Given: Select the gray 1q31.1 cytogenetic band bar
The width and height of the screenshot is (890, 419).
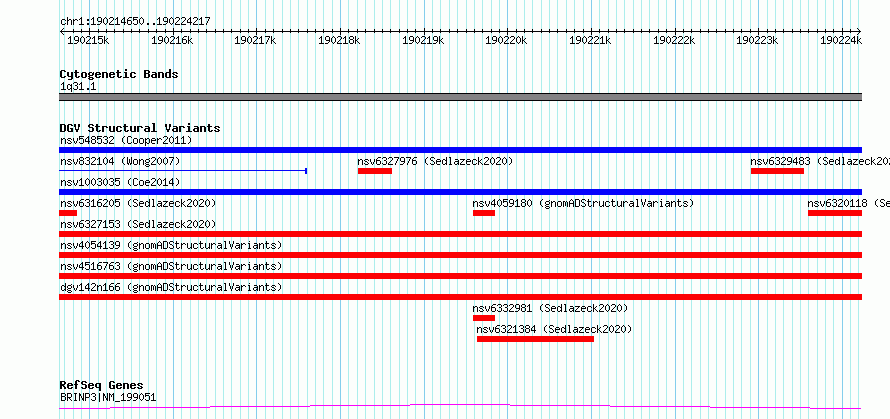Looking at the screenshot, I should (x=460, y=97).
